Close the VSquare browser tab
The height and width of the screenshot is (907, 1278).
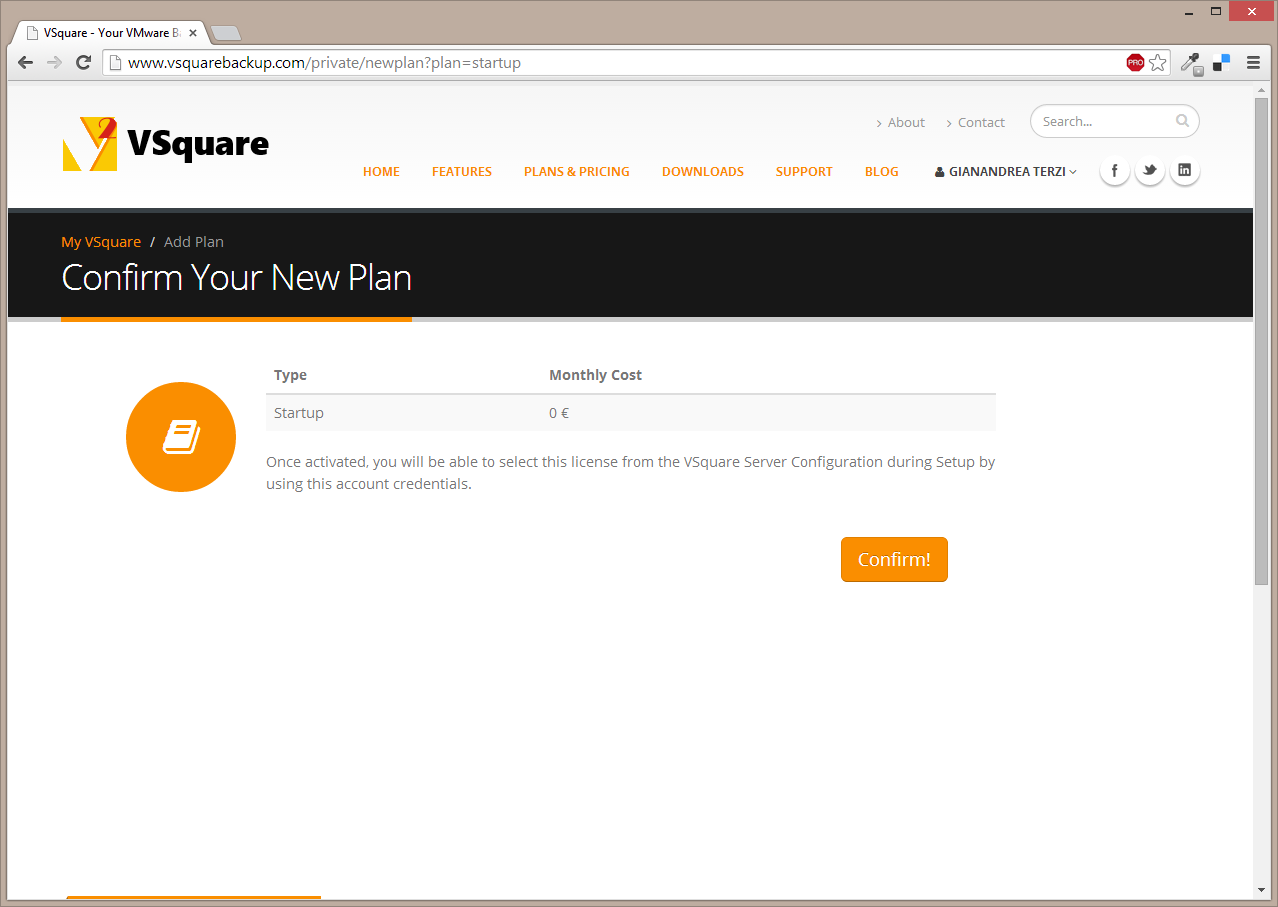[x=193, y=33]
